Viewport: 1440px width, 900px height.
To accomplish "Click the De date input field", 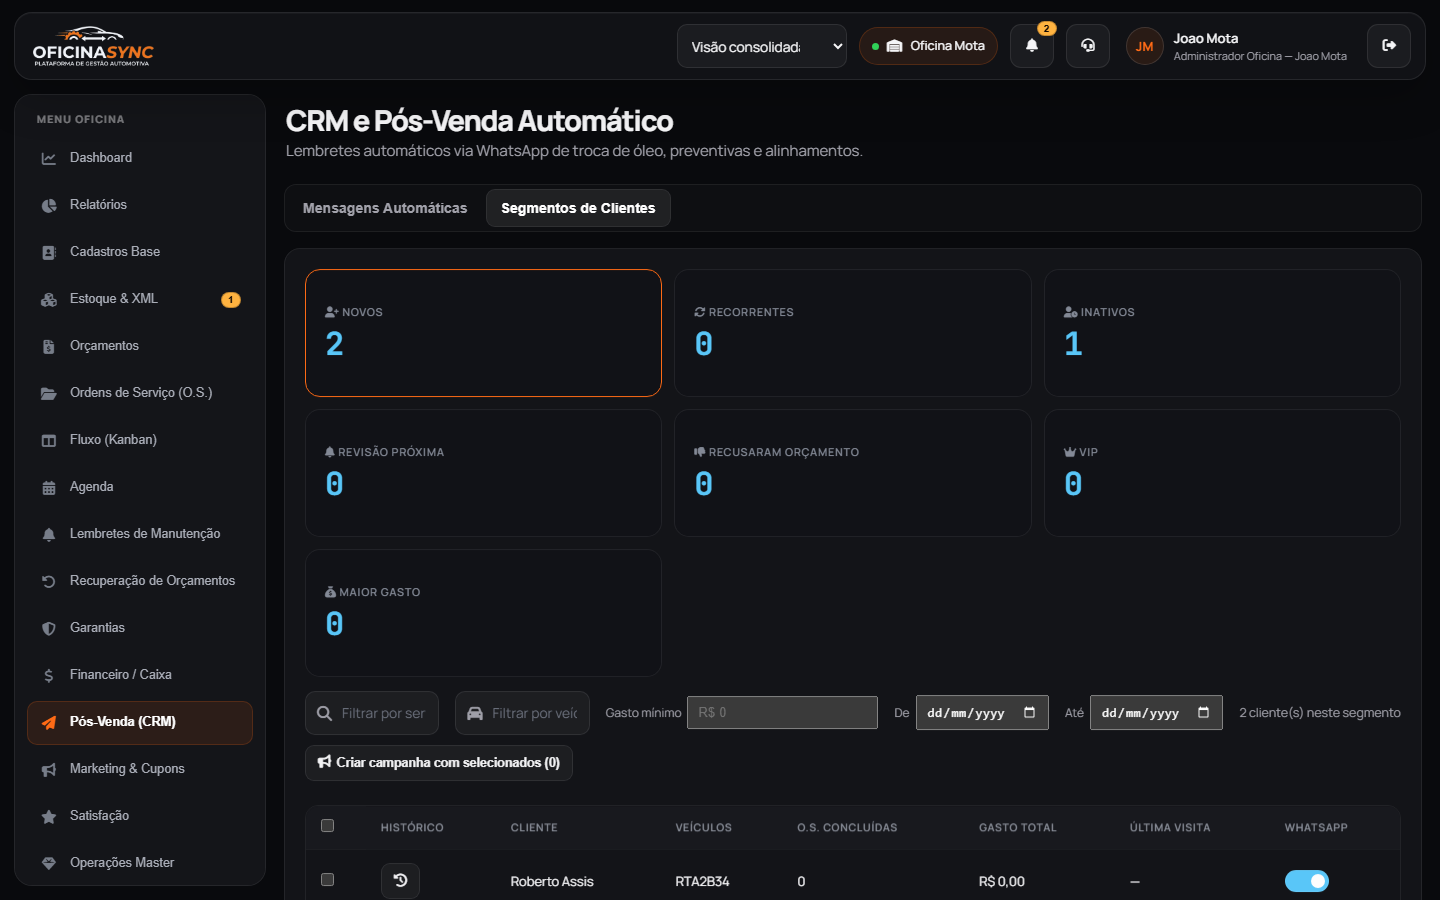I will pos(982,712).
